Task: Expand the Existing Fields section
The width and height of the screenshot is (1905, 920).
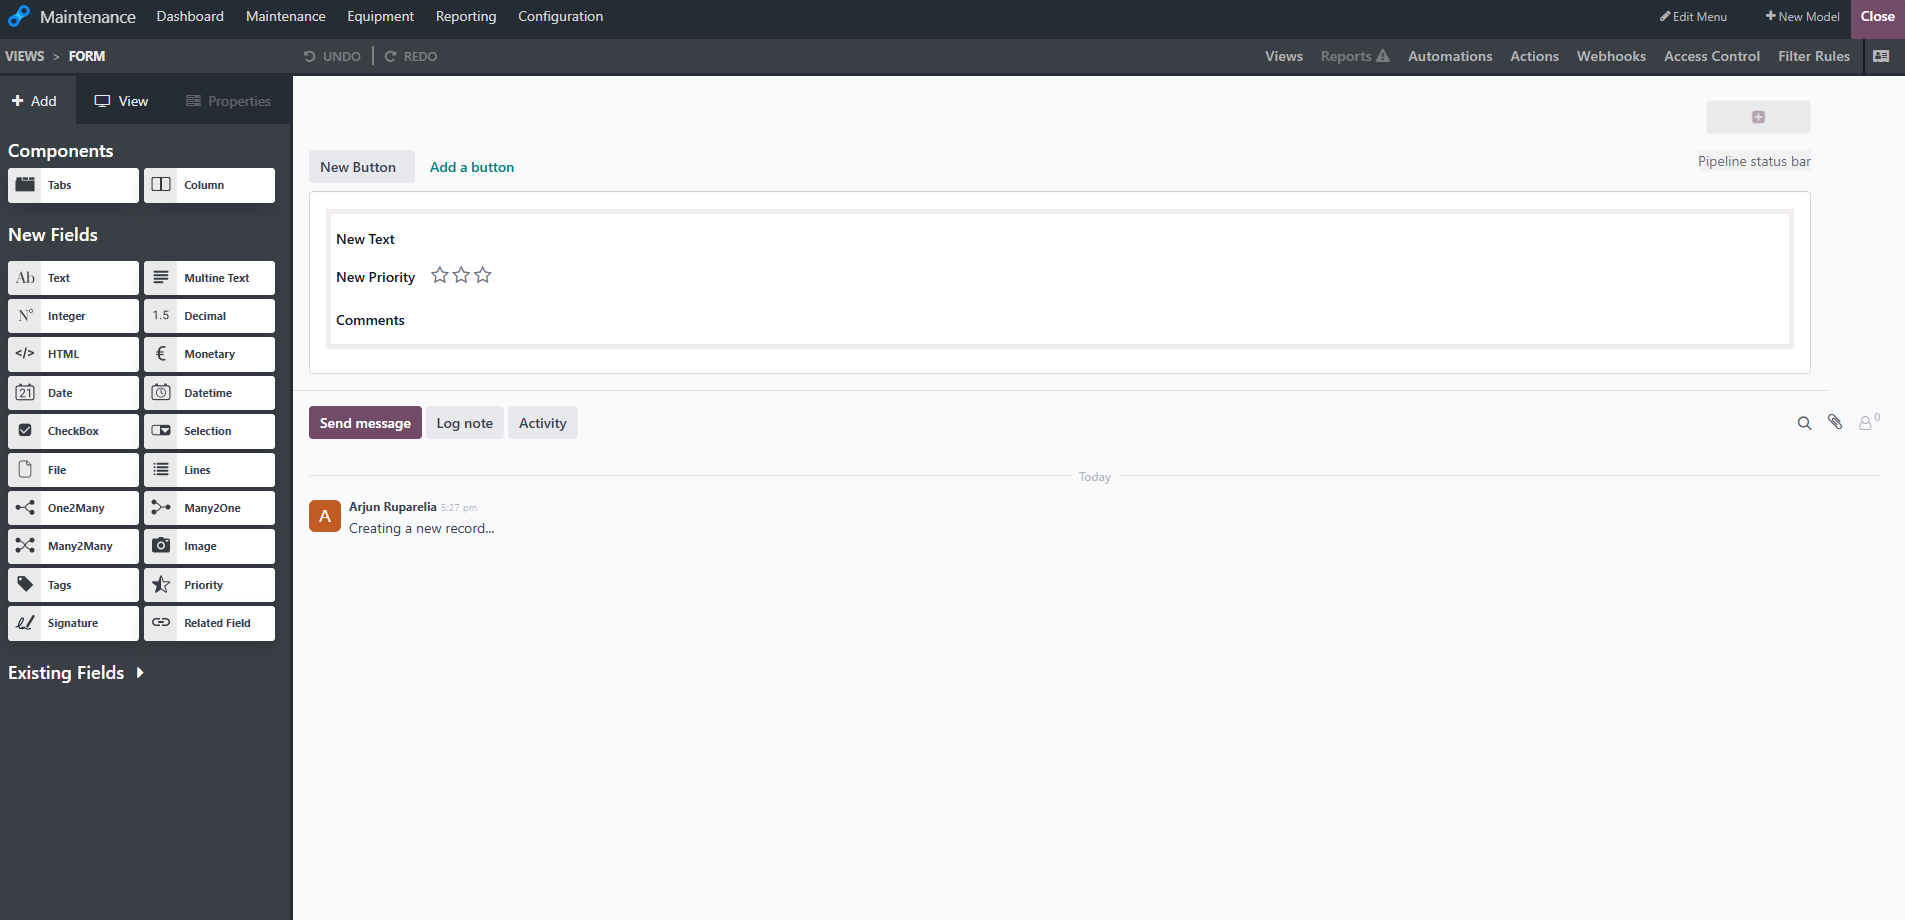Action: (x=76, y=672)
